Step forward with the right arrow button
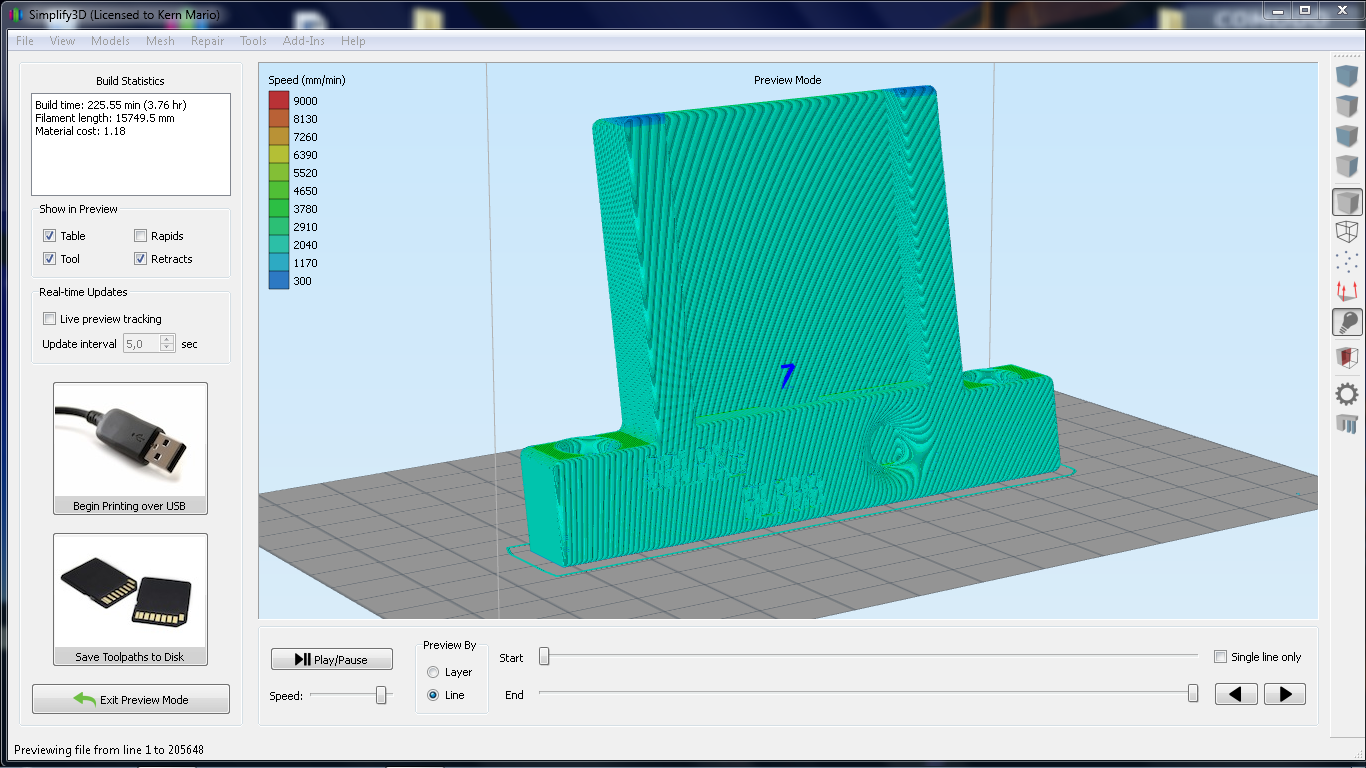Viewport: 1366px width, 768px height. pyautogui.click(x=1285, y=694)
